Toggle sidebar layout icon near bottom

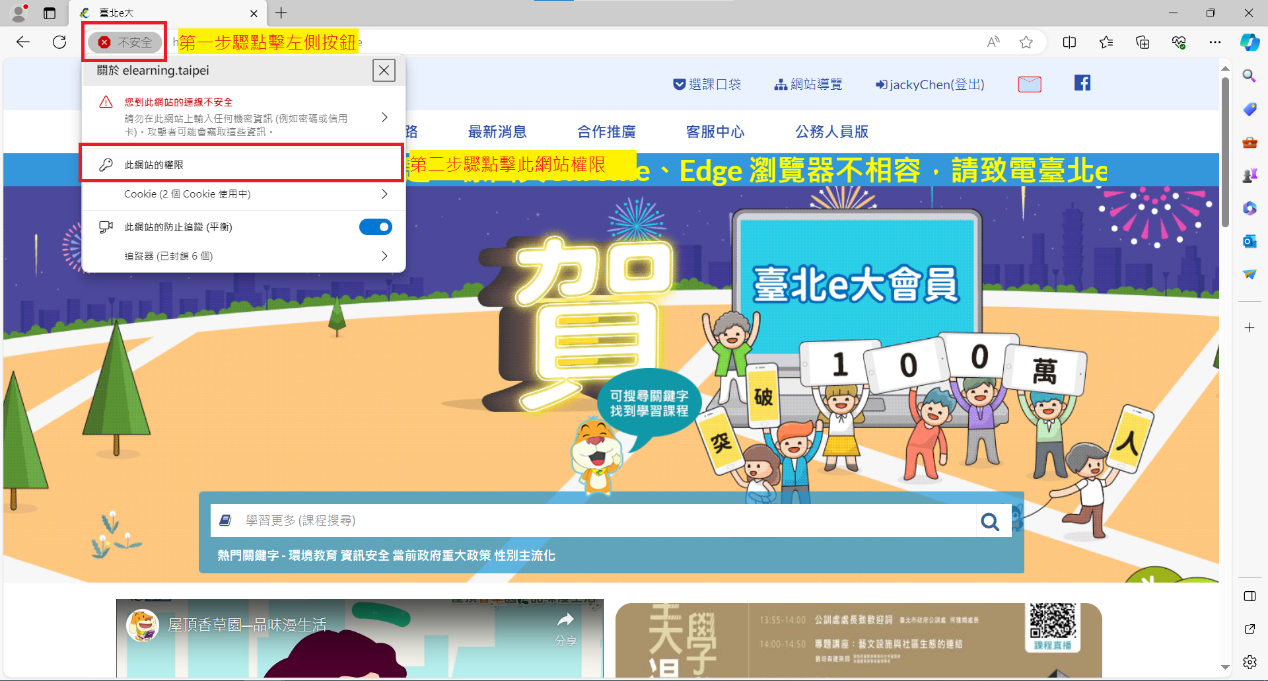(x=1249, y=596)
